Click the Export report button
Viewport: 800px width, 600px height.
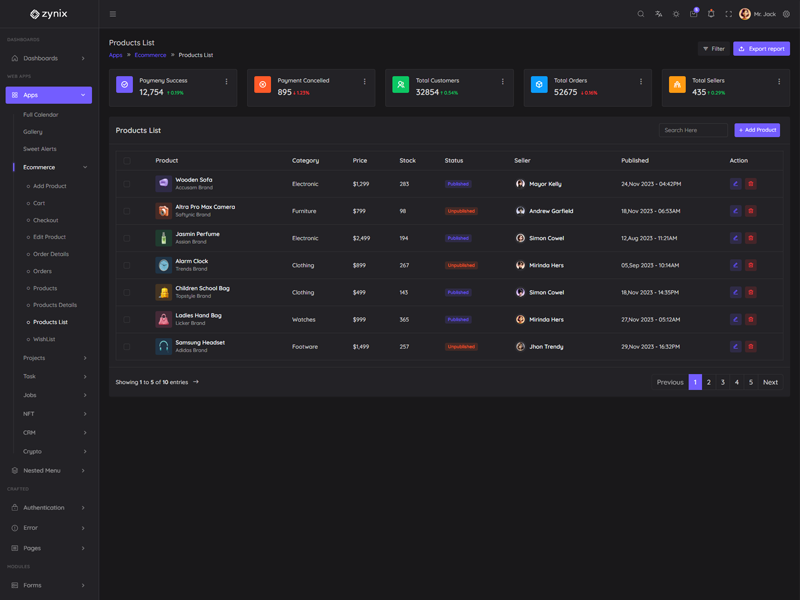tap(761, 48)
